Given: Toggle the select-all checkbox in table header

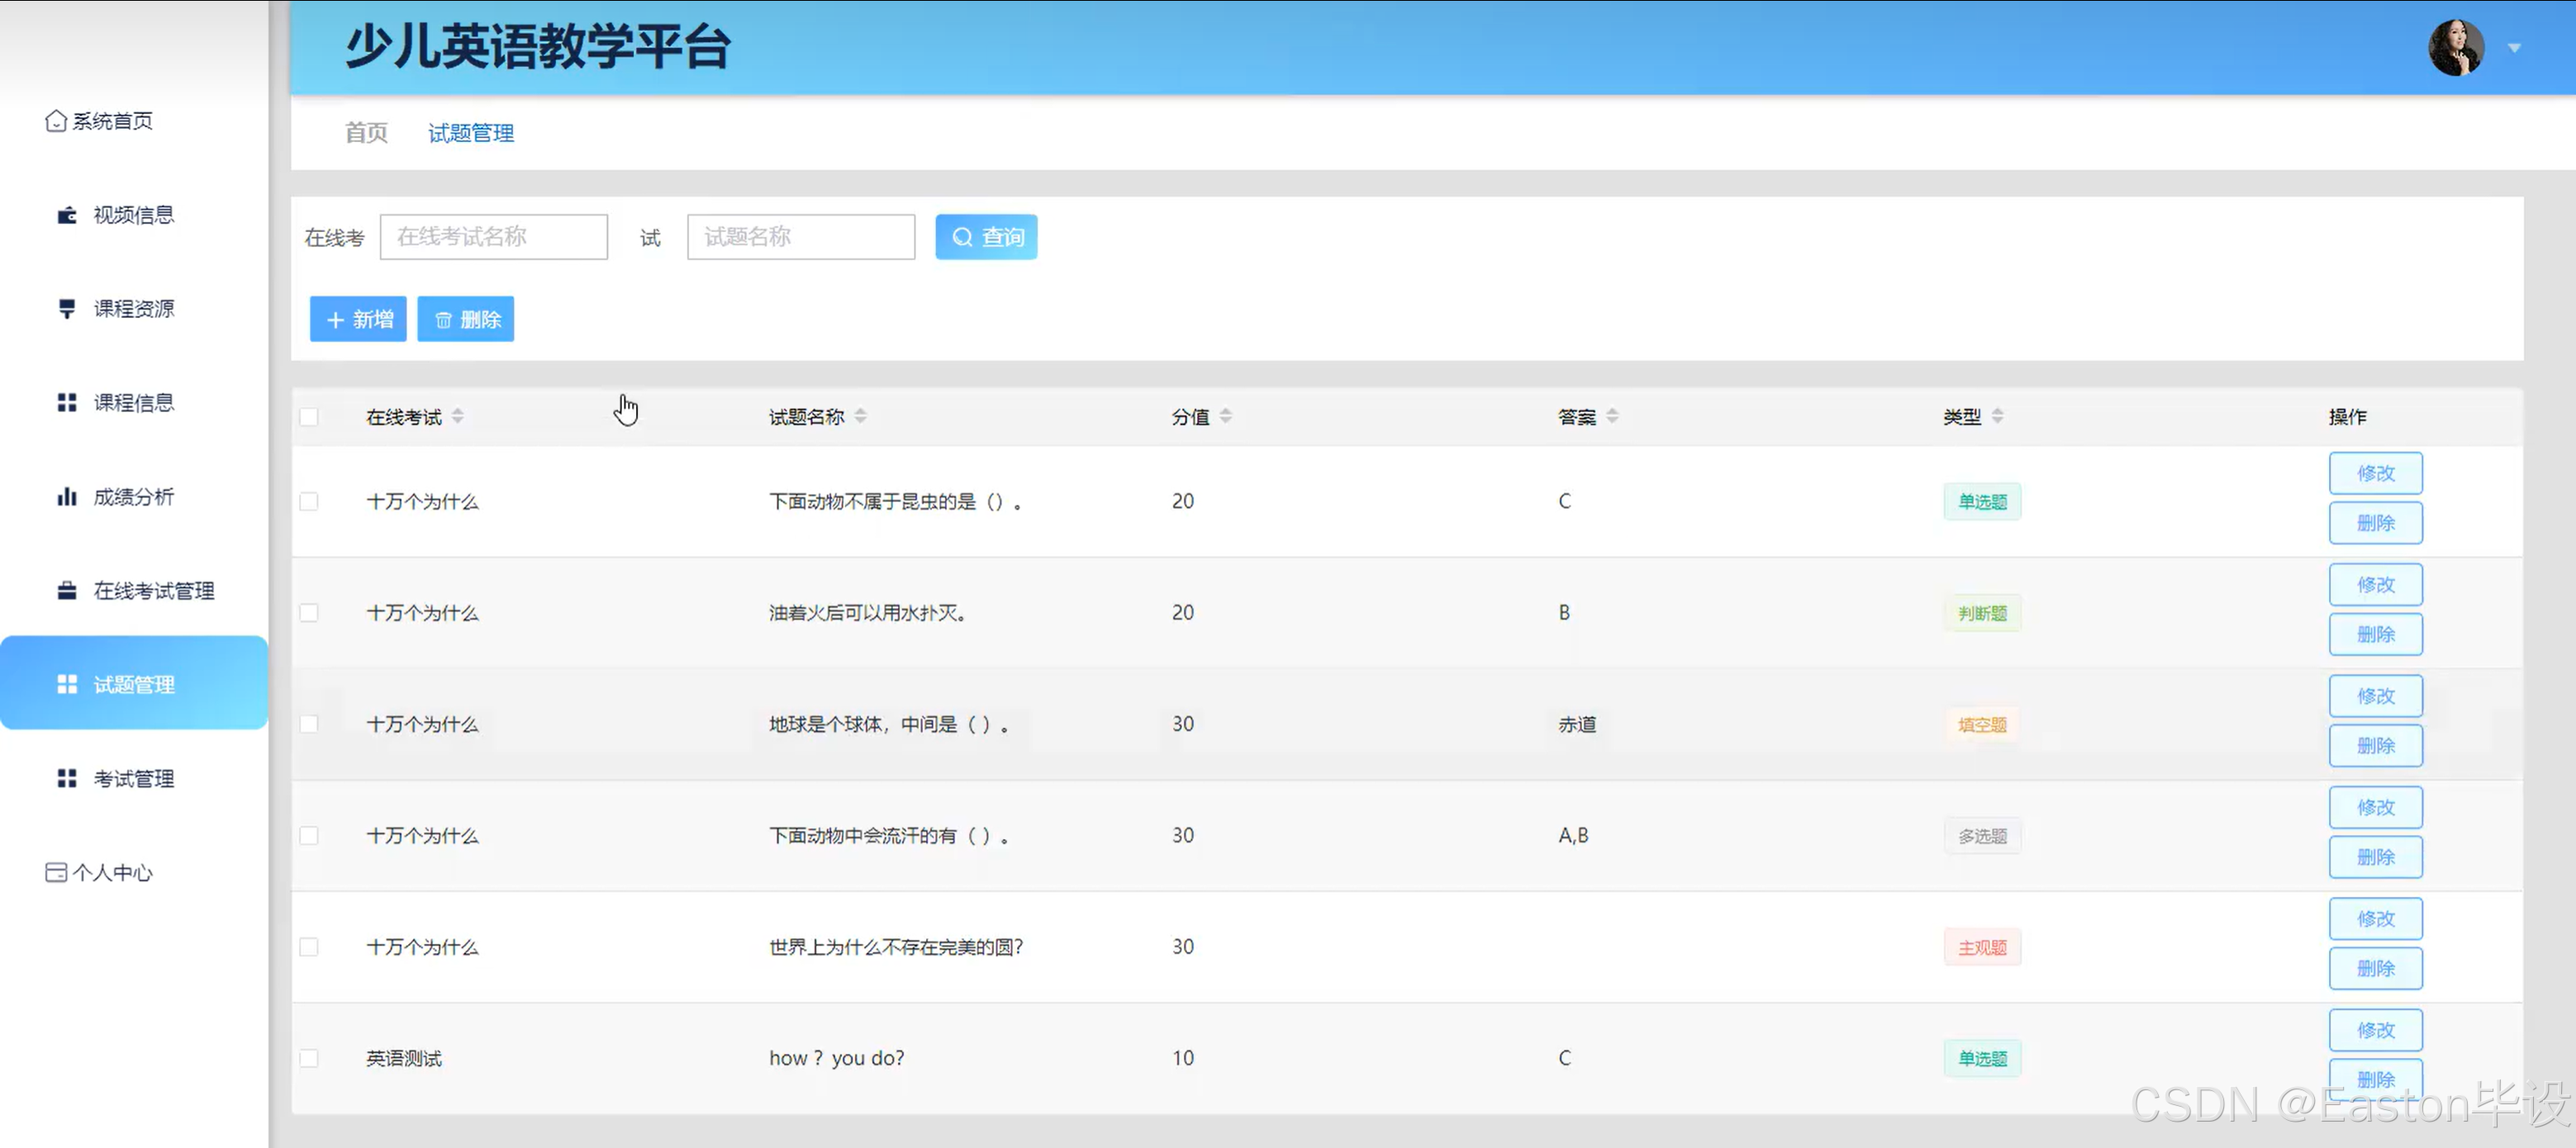Looking at the screenshot, I should coord(309,417).
